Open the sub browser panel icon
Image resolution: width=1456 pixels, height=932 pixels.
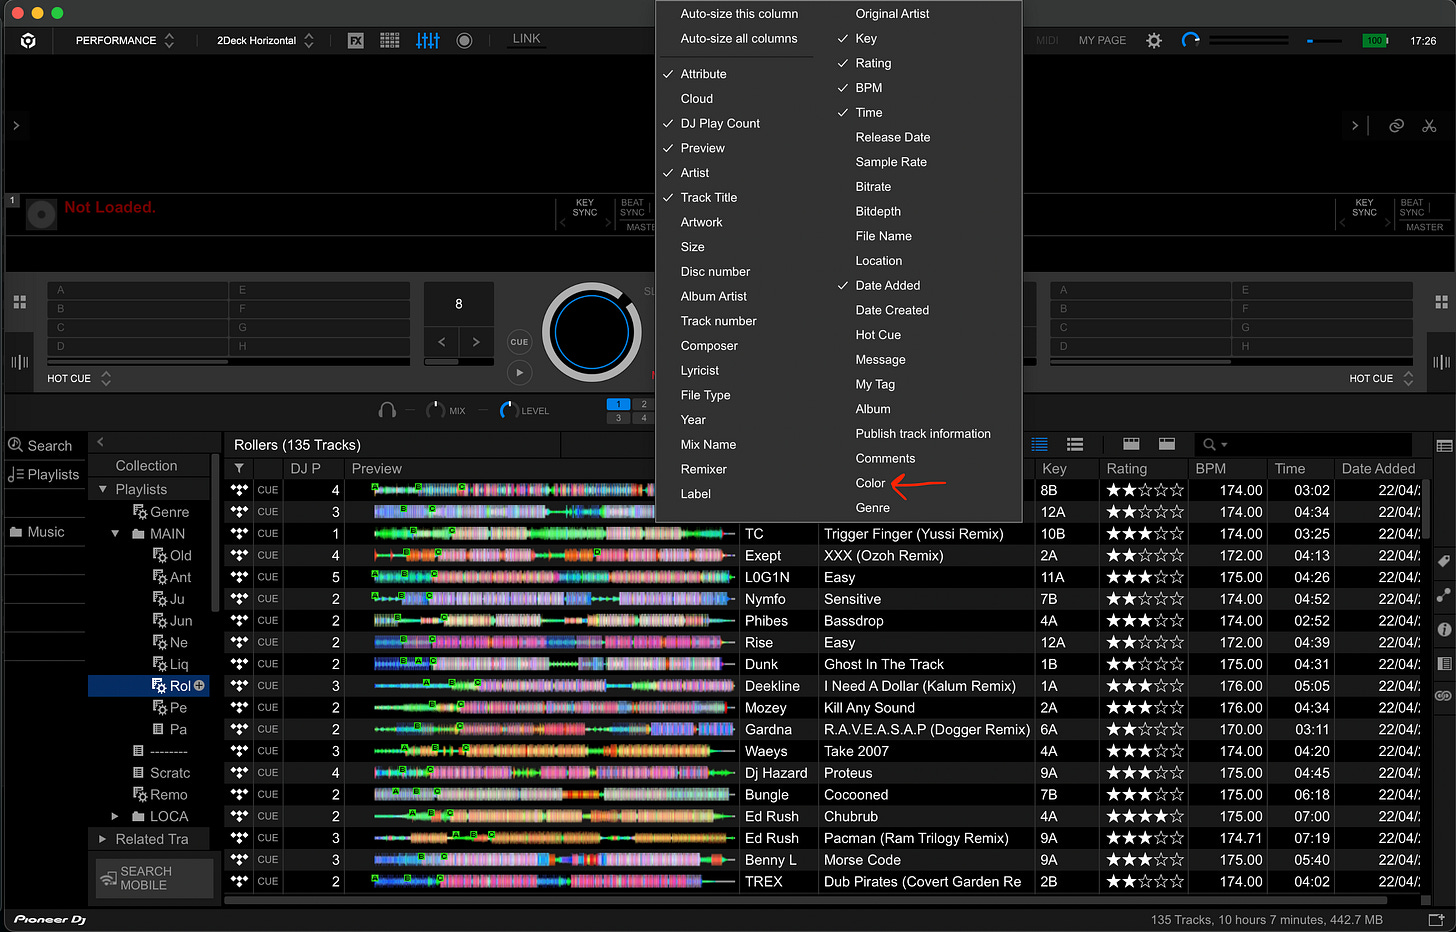click(1444, 663)
